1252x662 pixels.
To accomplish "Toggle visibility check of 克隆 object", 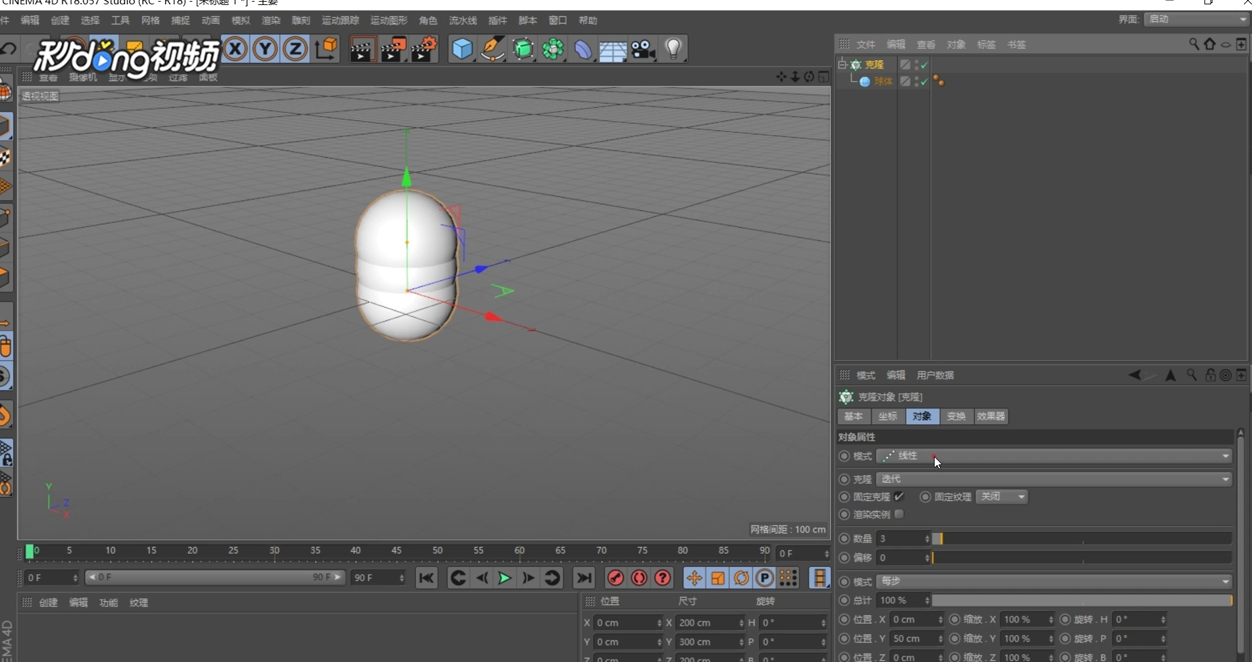I will pyautogui.click(x=924, y=65).
